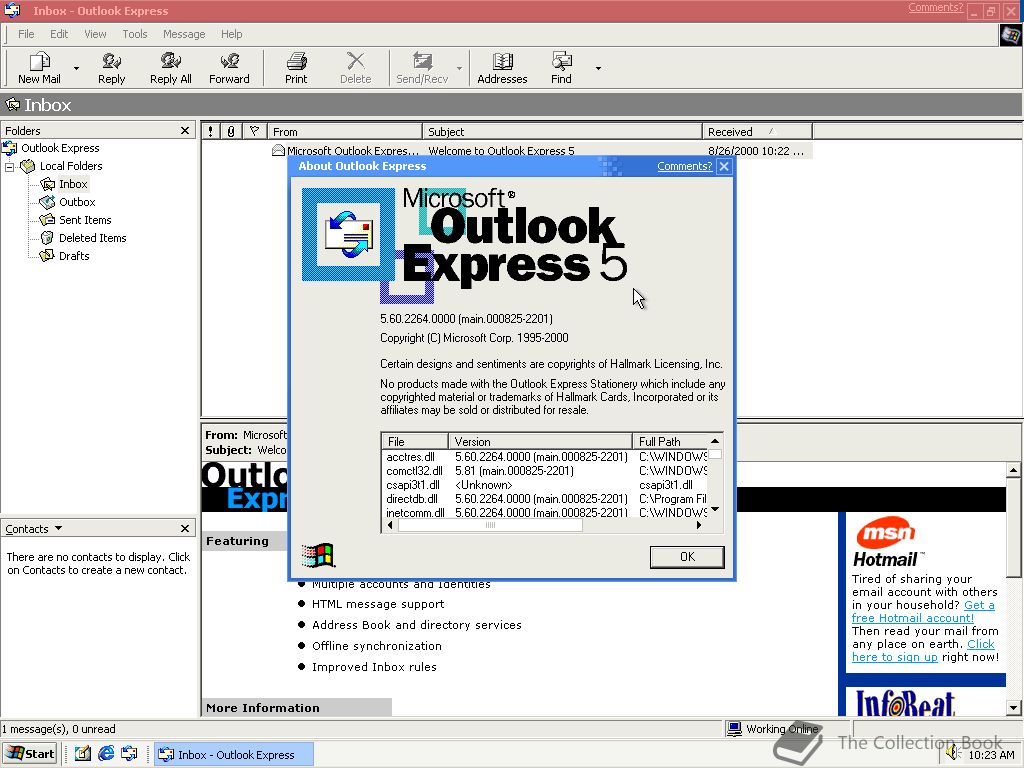Click OK in About dialog
1024x768 pixels.
coord(687,557)
